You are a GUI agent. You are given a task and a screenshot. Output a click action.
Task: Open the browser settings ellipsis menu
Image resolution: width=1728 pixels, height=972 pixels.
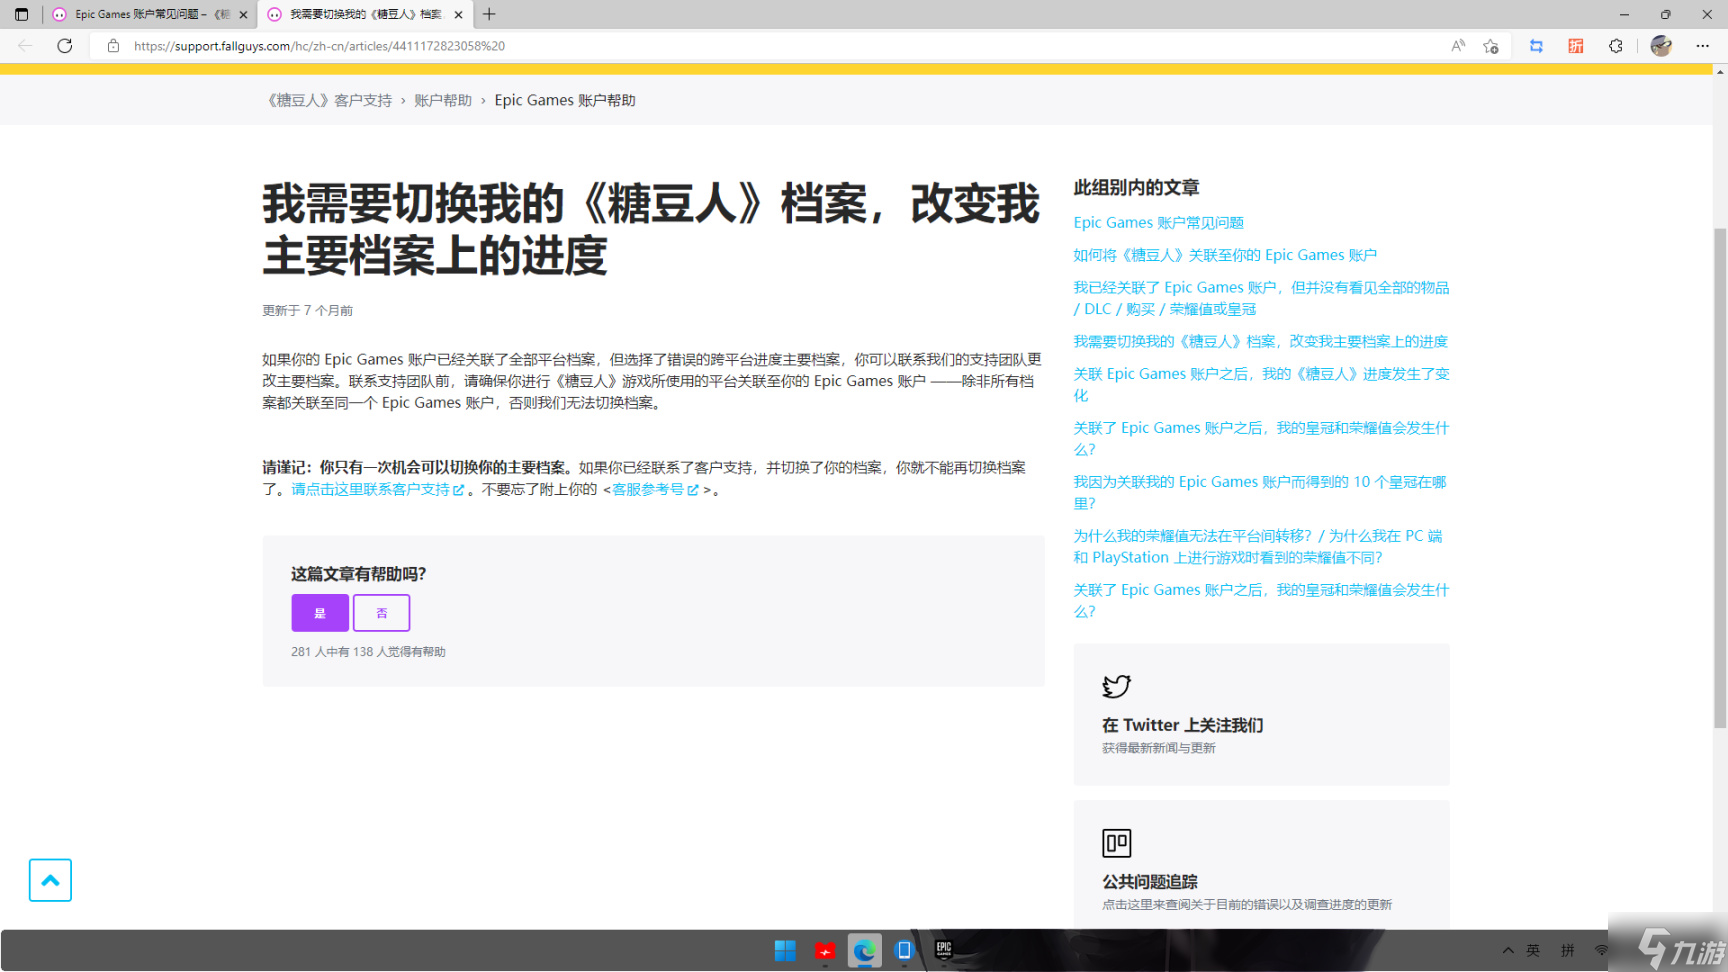tap(1702, 46)
